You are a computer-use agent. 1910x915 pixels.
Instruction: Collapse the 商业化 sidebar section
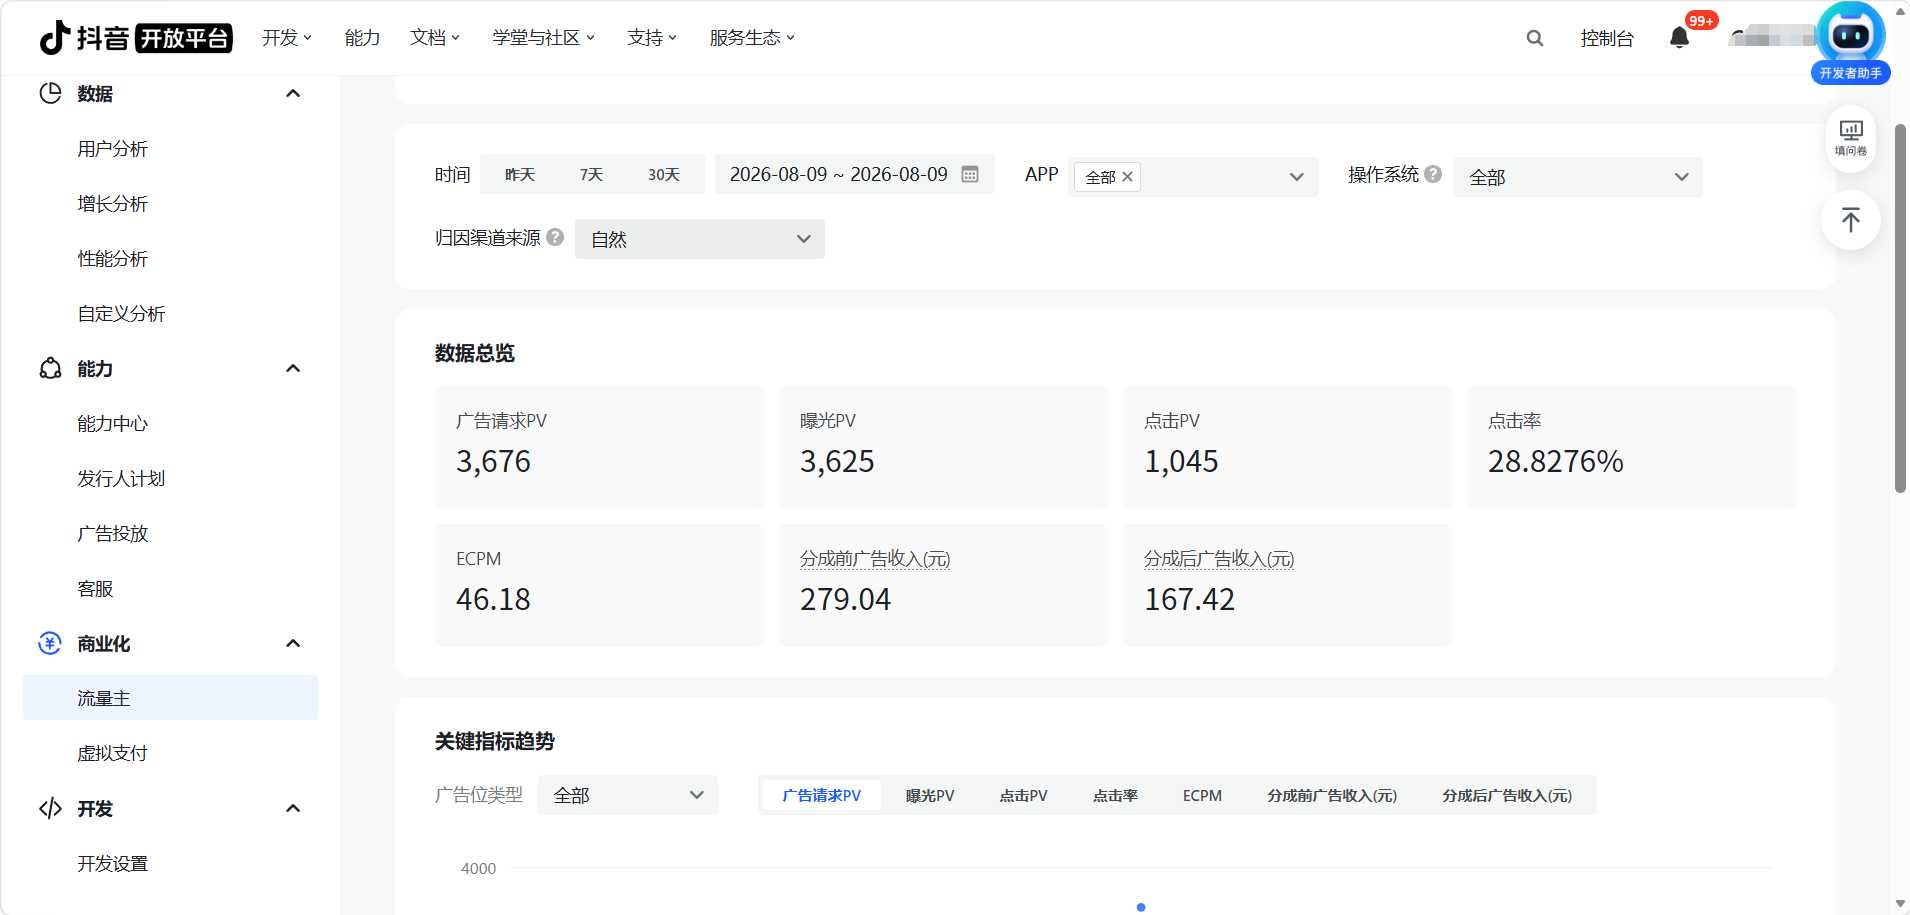pos(293,643)
